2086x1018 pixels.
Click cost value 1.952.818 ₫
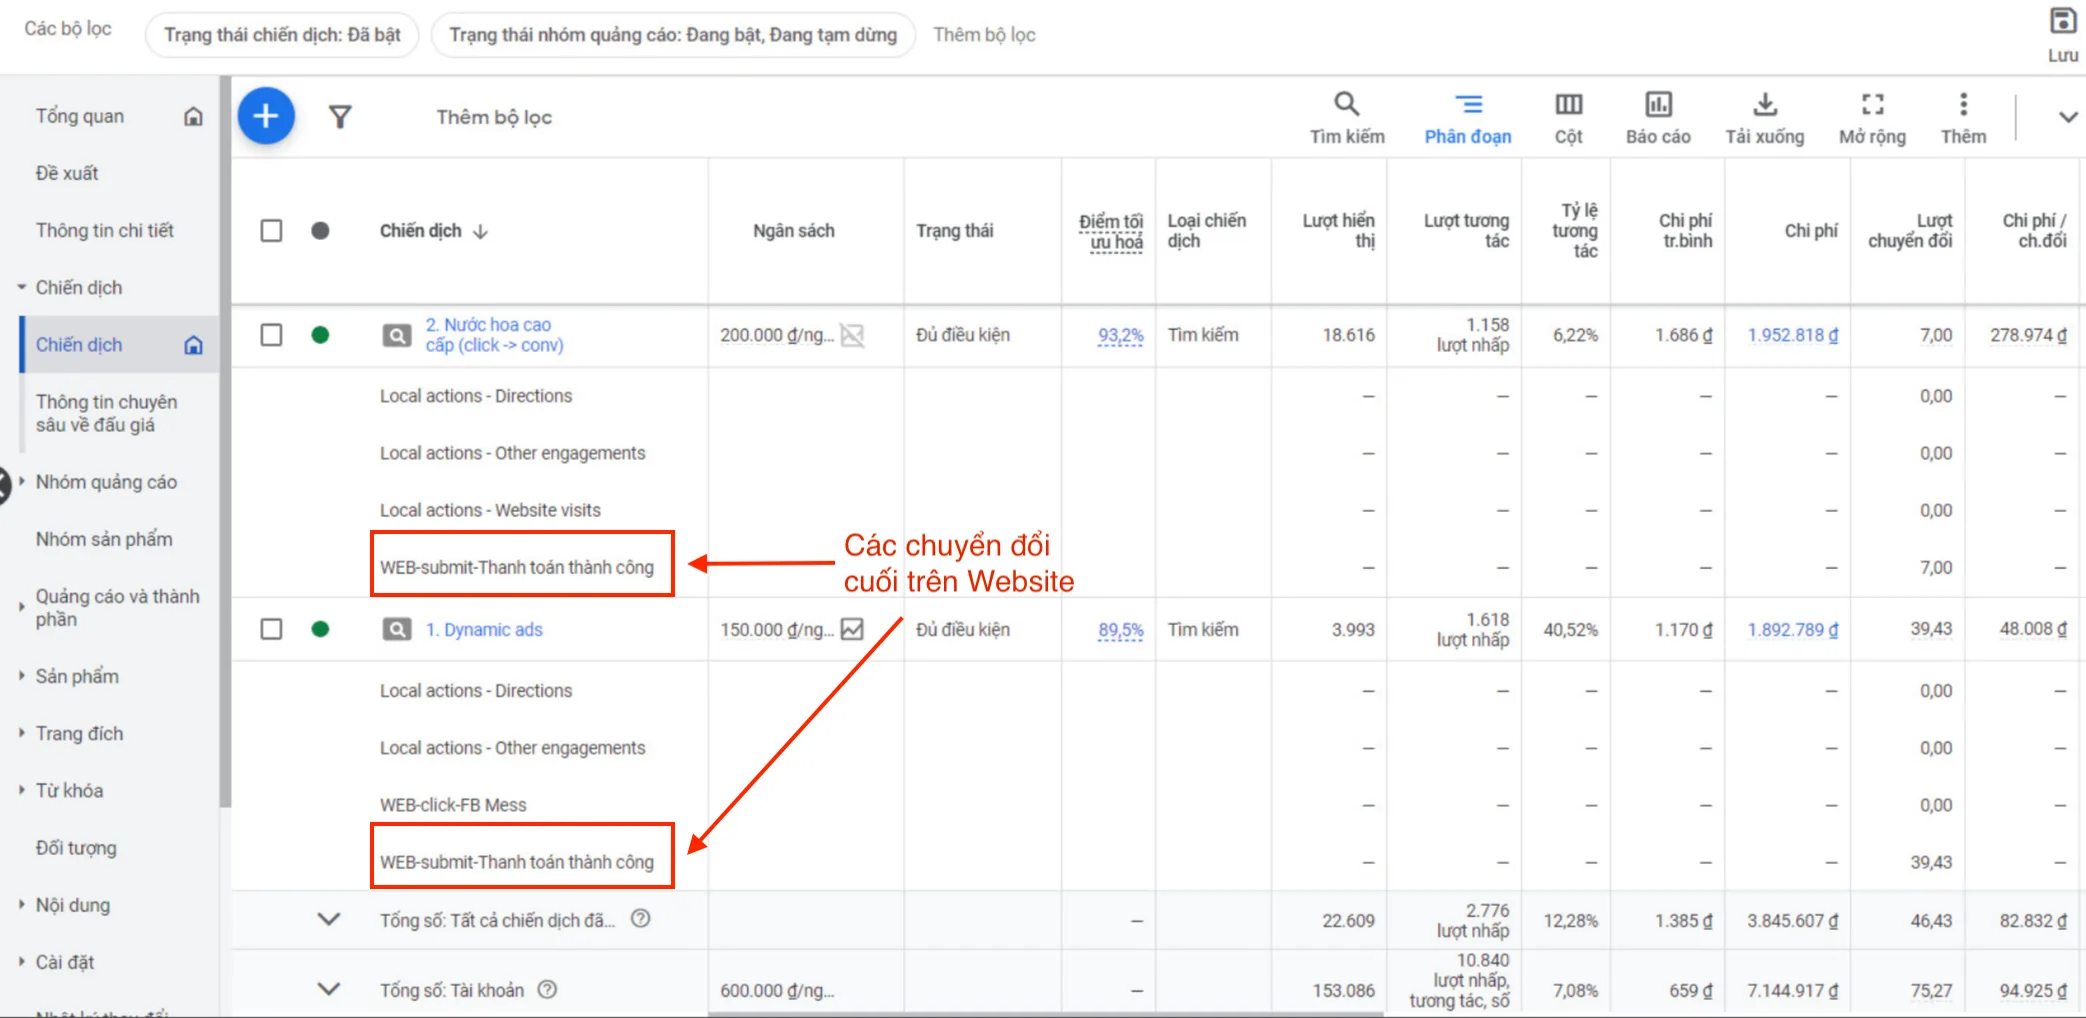1792,335
